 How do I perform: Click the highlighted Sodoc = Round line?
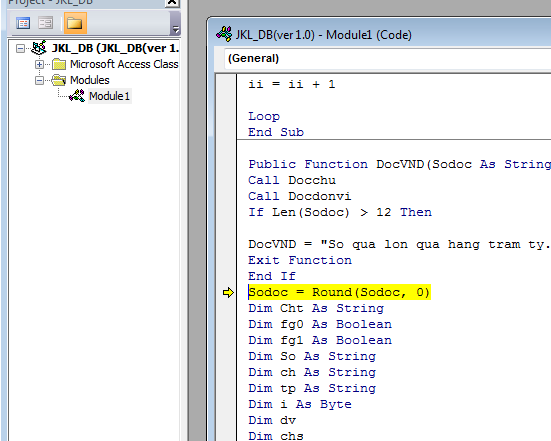(339, 292)
